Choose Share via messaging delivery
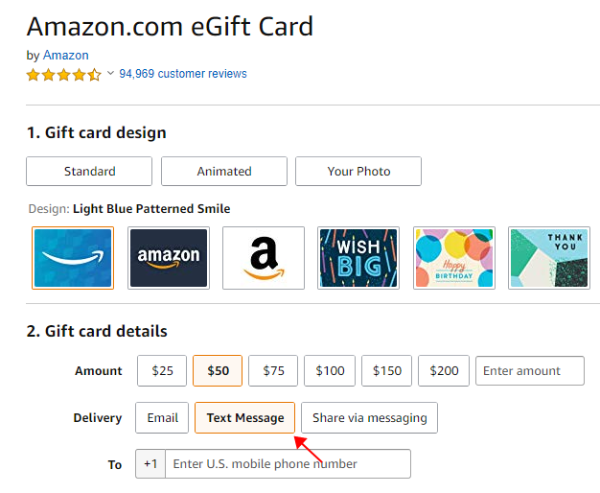Viewport: 600px width, 493px height. tap(369, 418)
